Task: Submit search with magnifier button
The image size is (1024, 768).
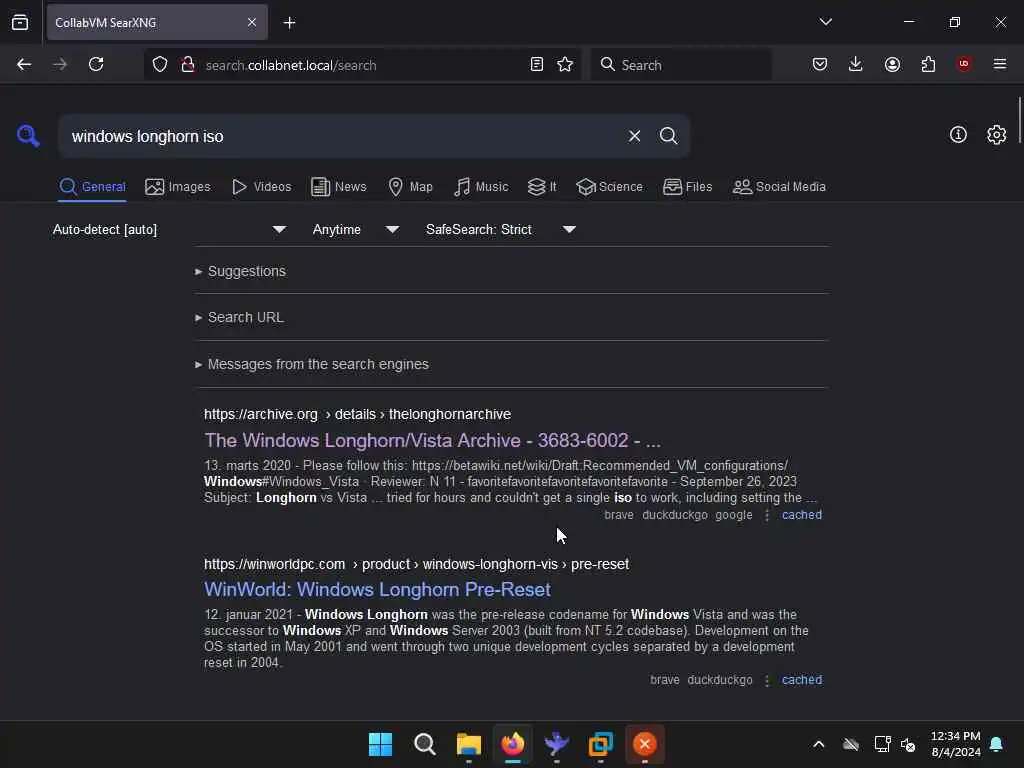Action: 668,136
